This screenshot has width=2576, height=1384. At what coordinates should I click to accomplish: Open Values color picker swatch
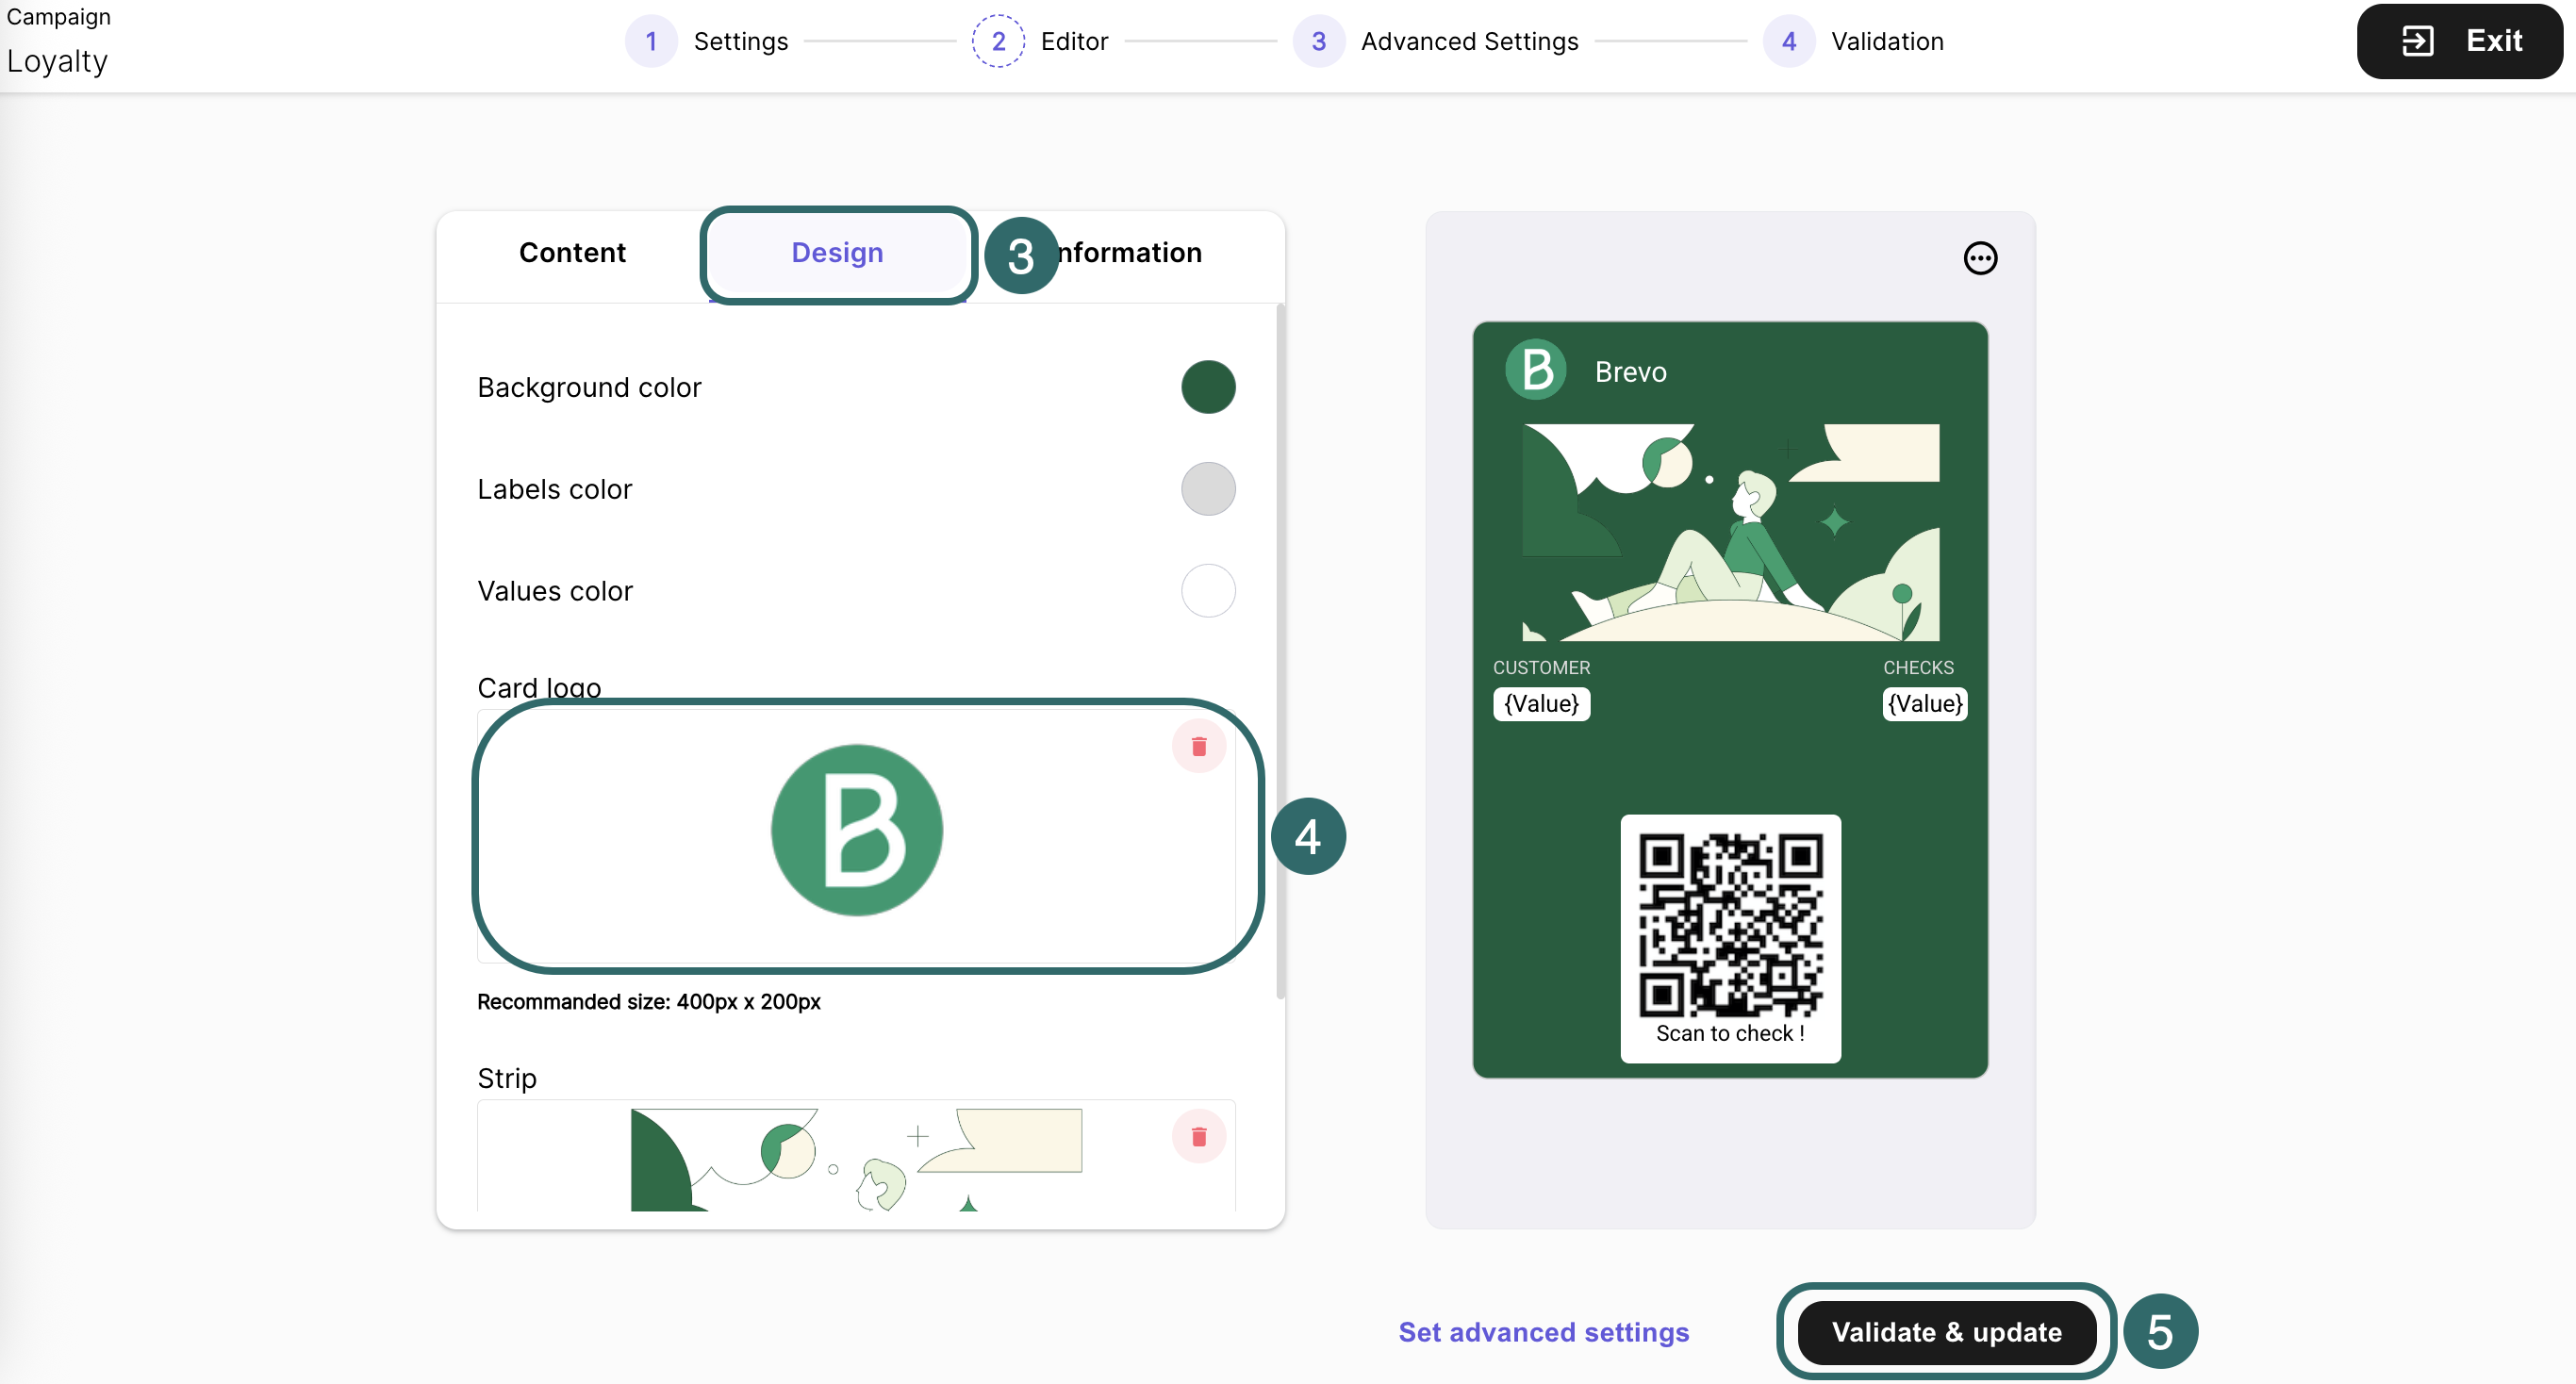pos(1207,591)
